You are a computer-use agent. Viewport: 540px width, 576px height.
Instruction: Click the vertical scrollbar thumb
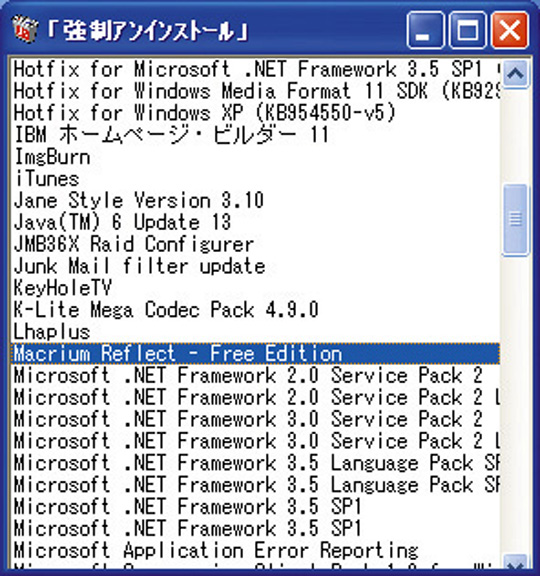point(515,219)
